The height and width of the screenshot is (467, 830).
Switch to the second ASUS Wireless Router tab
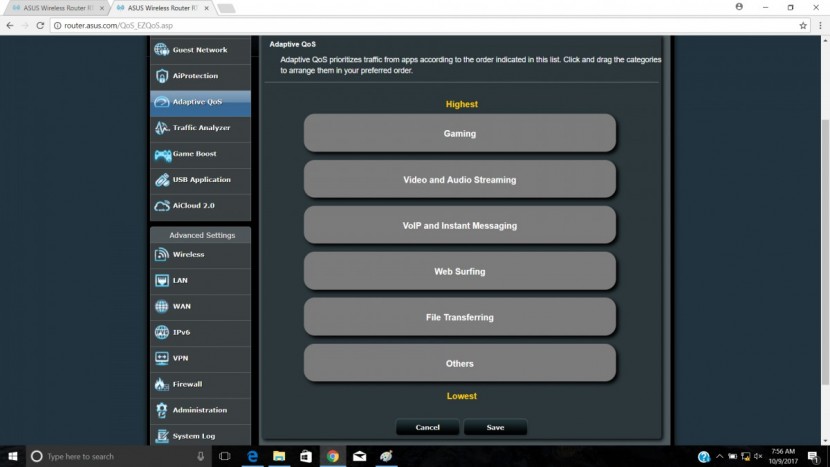(160, 8)
